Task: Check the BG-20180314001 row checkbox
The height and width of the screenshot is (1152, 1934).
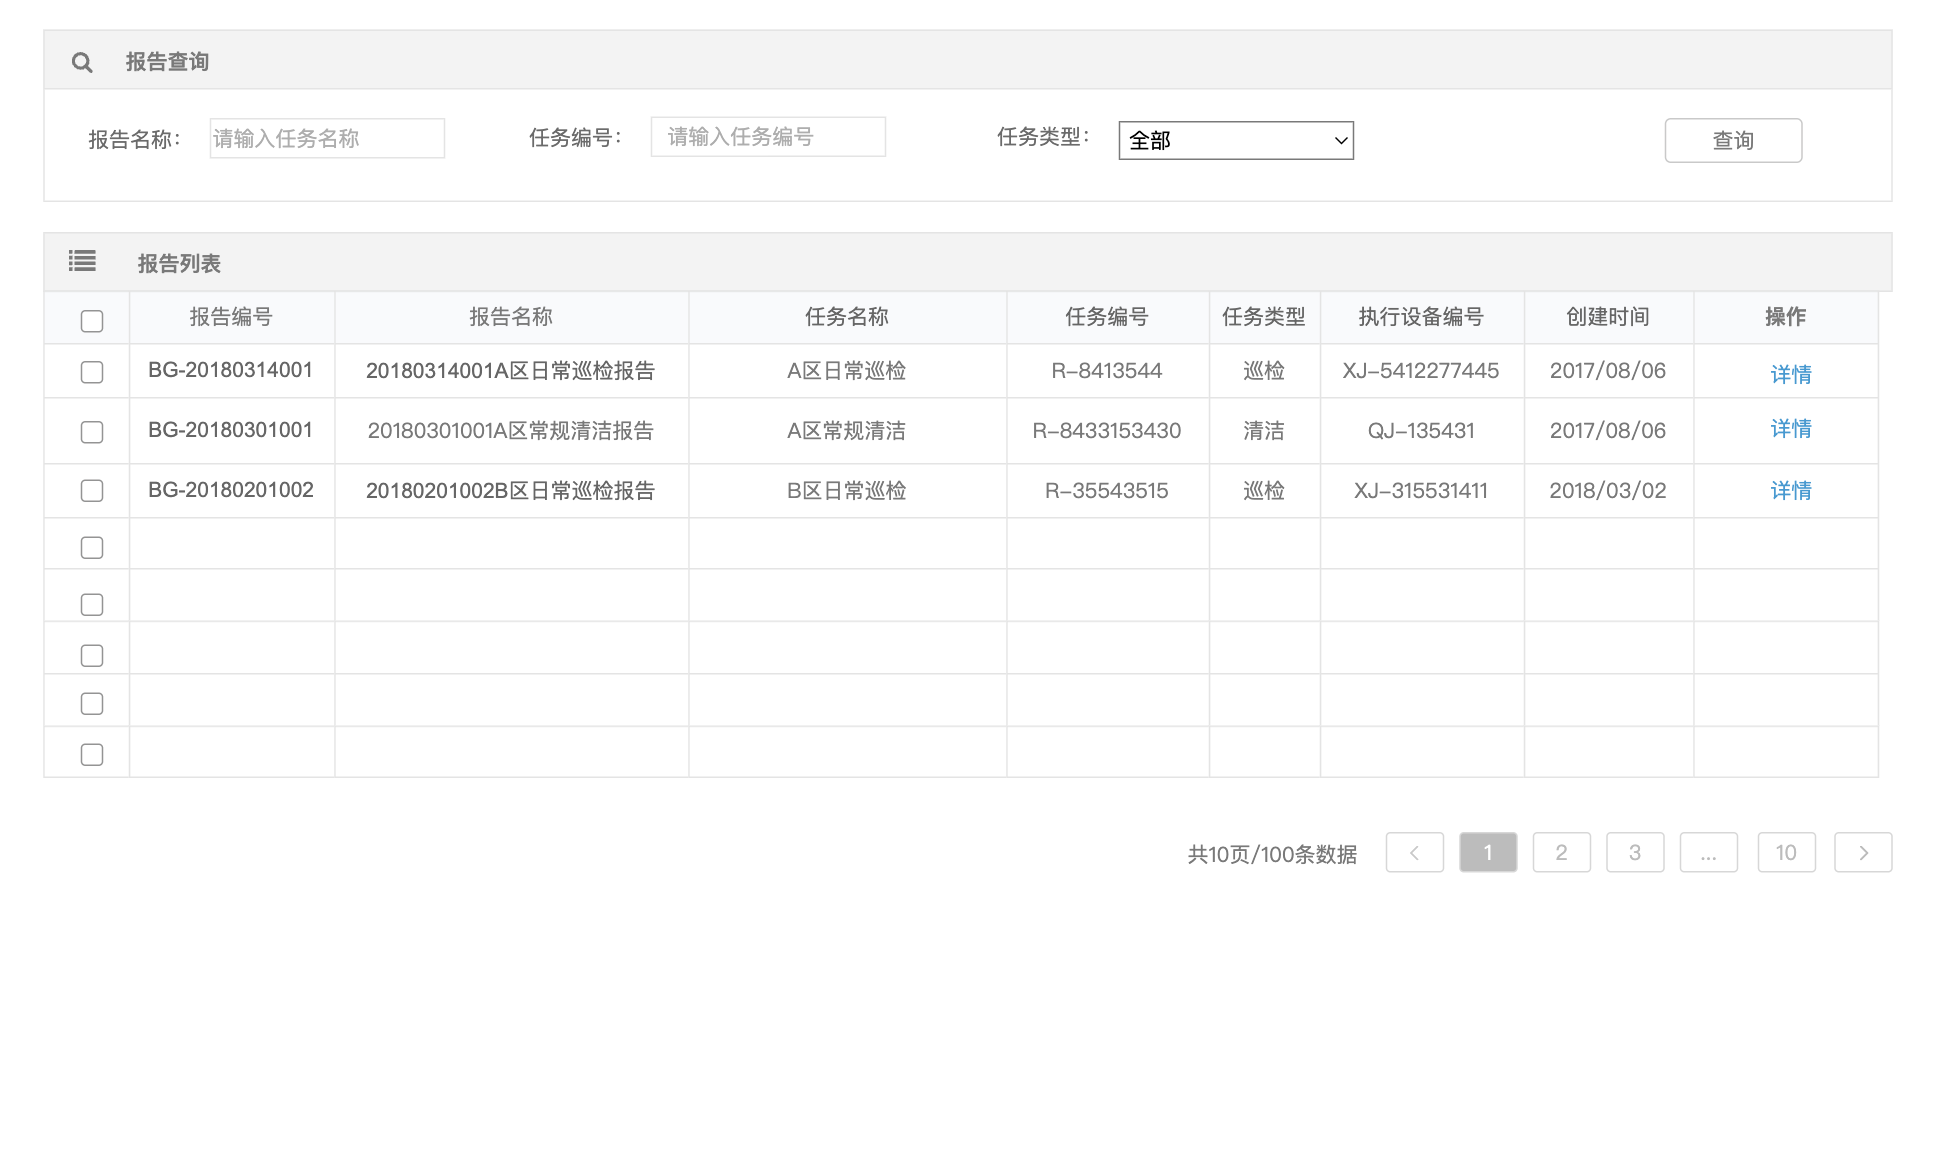Action: 92,372
